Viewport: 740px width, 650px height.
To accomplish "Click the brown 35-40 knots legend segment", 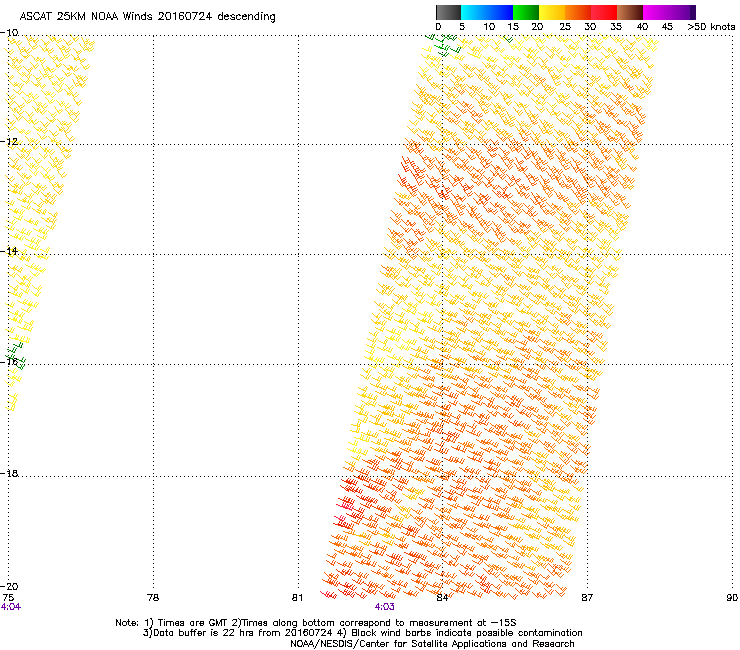I will point(630,12).
